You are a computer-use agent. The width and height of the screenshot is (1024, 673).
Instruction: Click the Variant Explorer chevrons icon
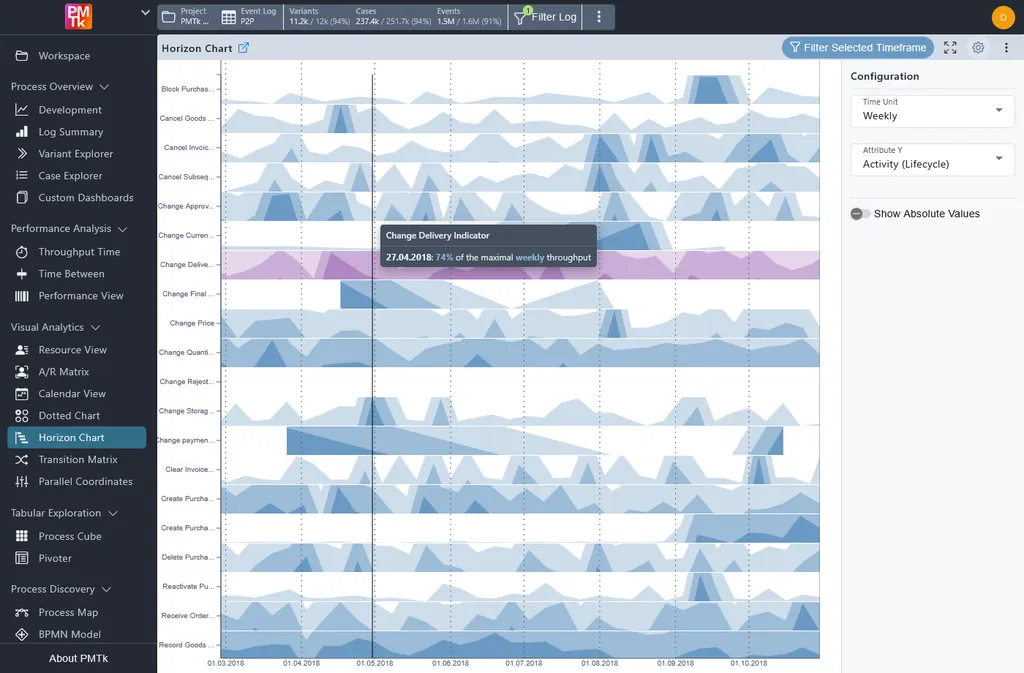[x=22, y=153]
